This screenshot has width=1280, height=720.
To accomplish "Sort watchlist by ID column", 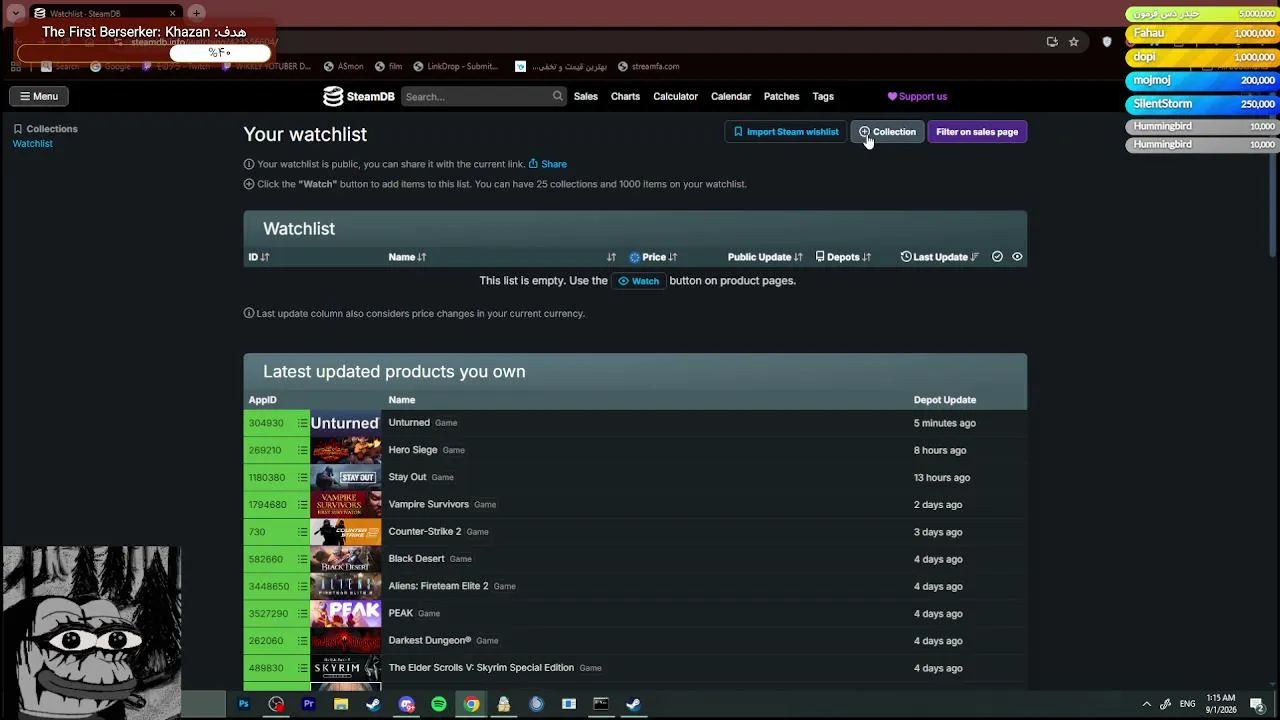I will (x=258, y=257).
